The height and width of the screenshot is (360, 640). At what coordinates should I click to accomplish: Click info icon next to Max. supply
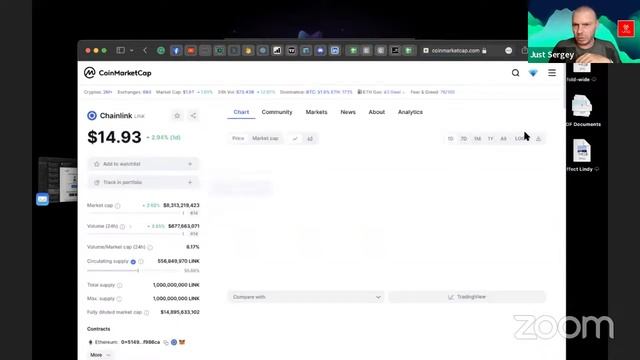119,299
